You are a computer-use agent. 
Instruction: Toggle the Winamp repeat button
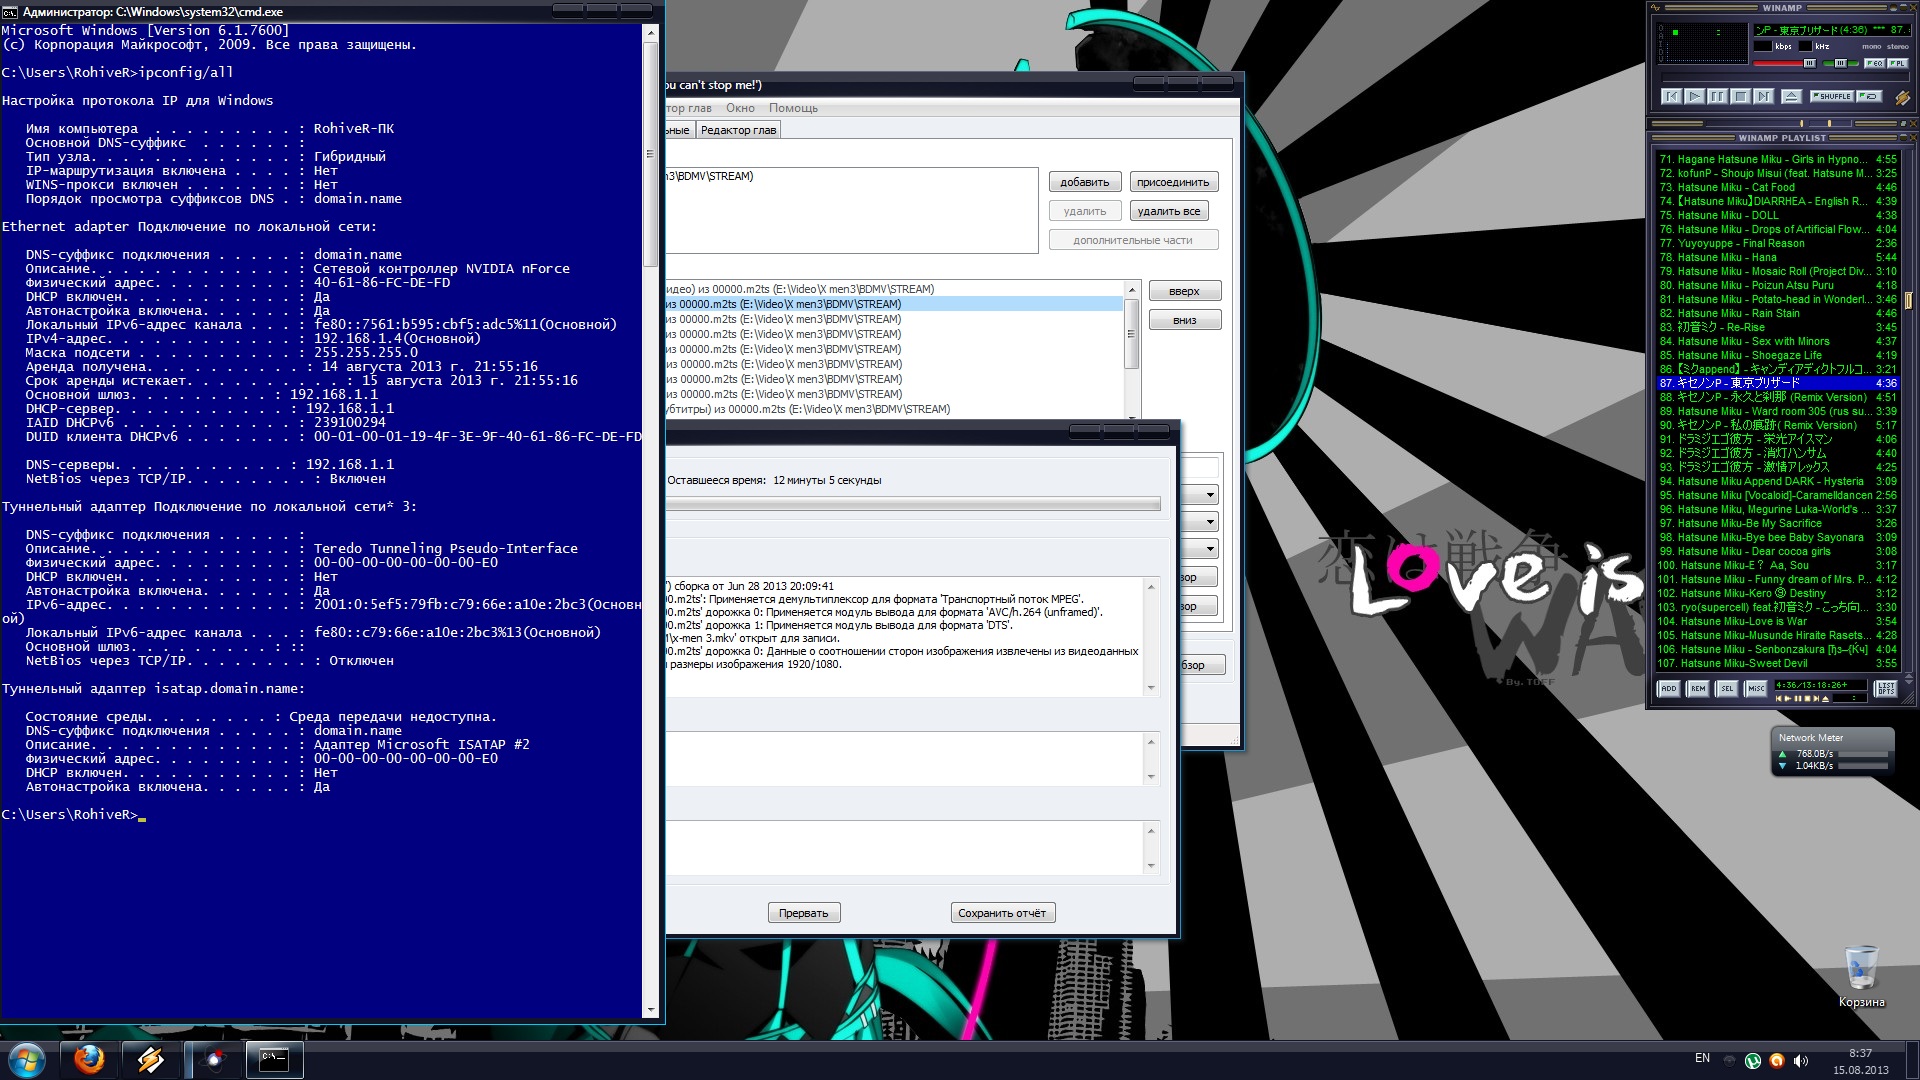[x=1869, y=96]
